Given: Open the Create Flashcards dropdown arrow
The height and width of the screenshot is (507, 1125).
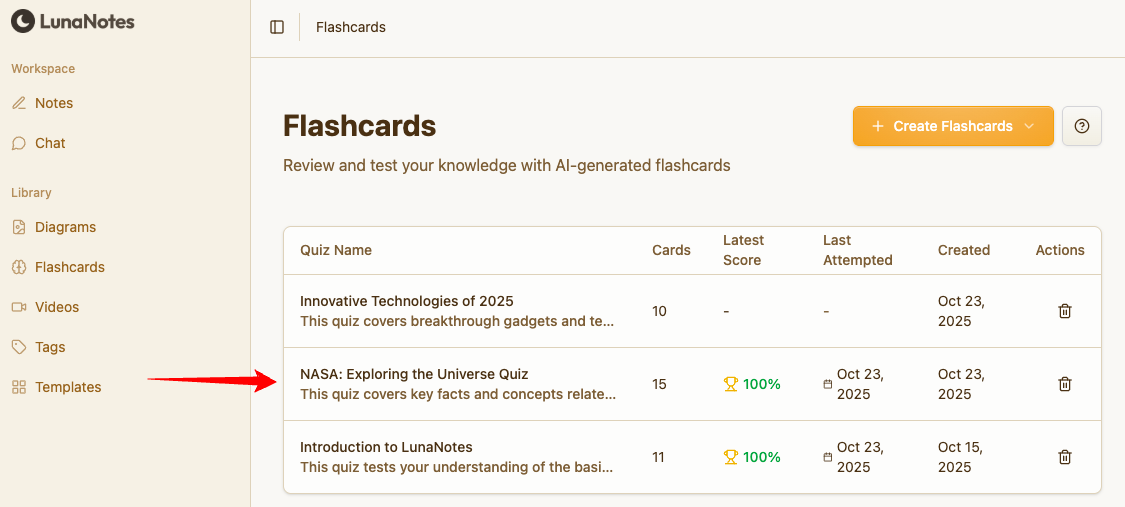Looking at the screenshot, I should pyautogui.click(x=1031, y=126).
